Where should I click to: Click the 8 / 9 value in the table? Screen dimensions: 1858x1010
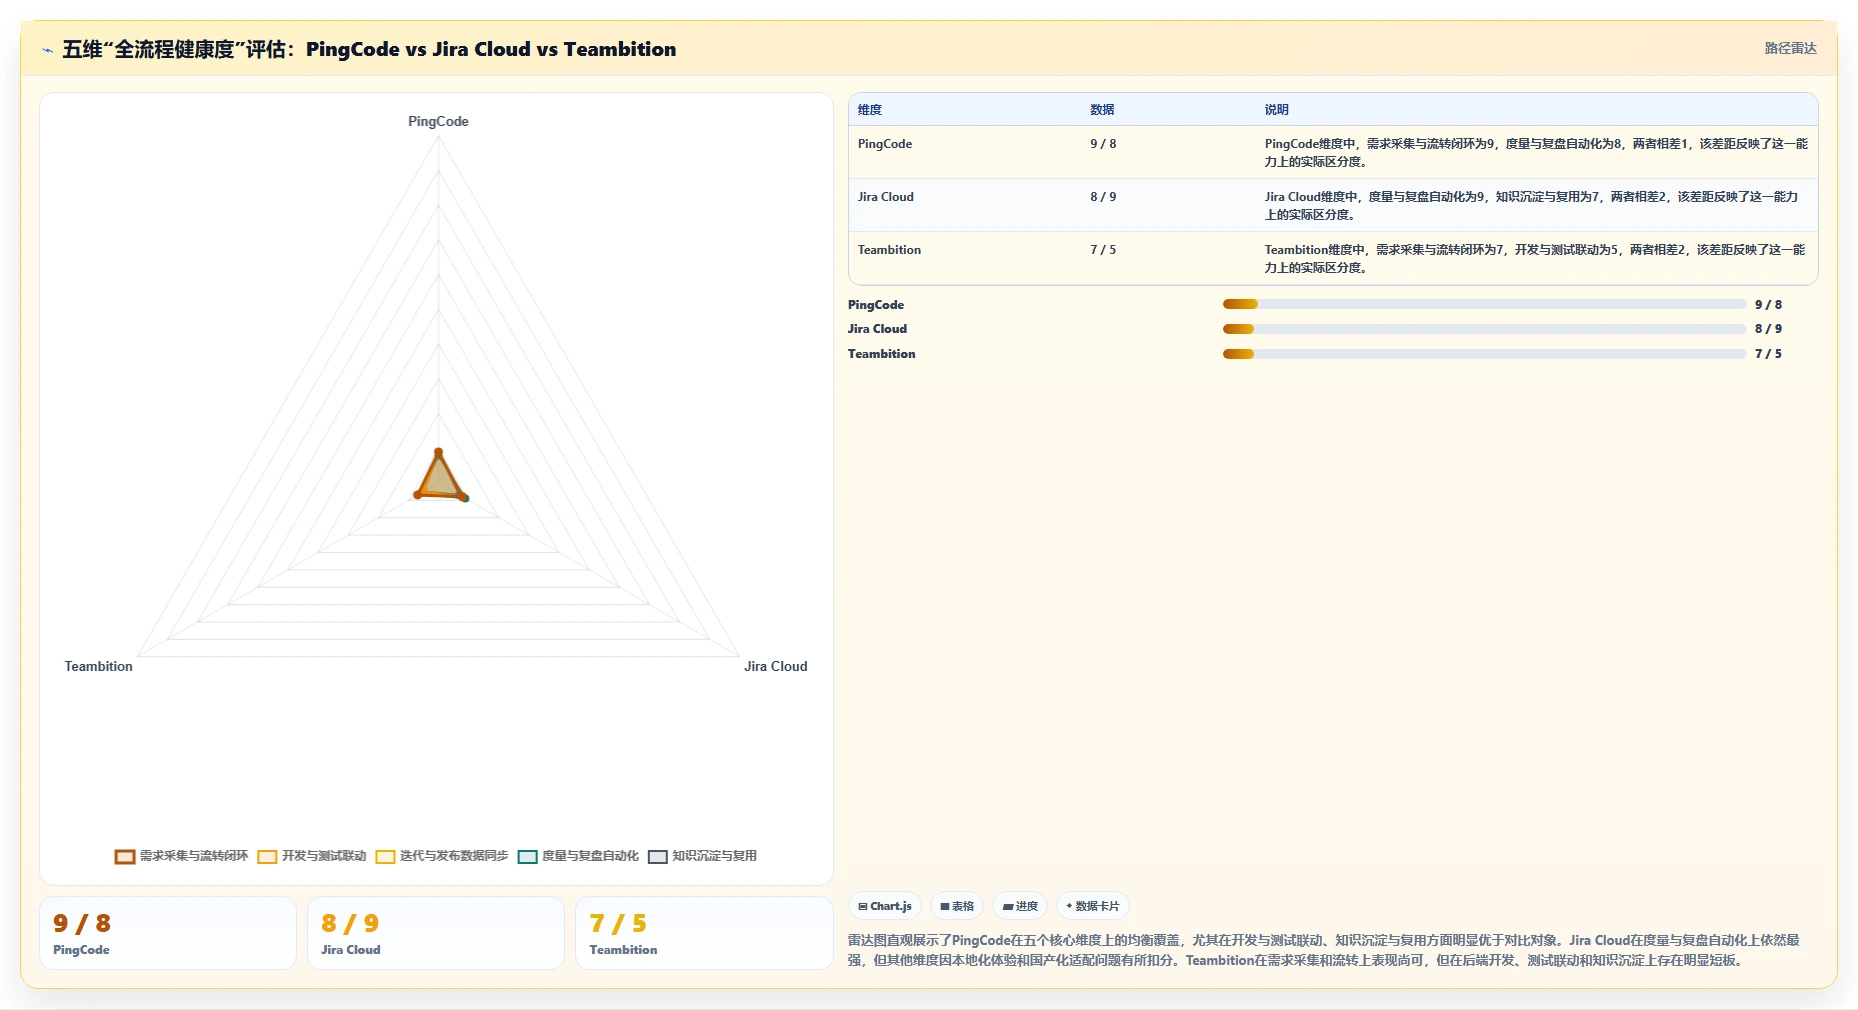click(x=1103, y=197)
